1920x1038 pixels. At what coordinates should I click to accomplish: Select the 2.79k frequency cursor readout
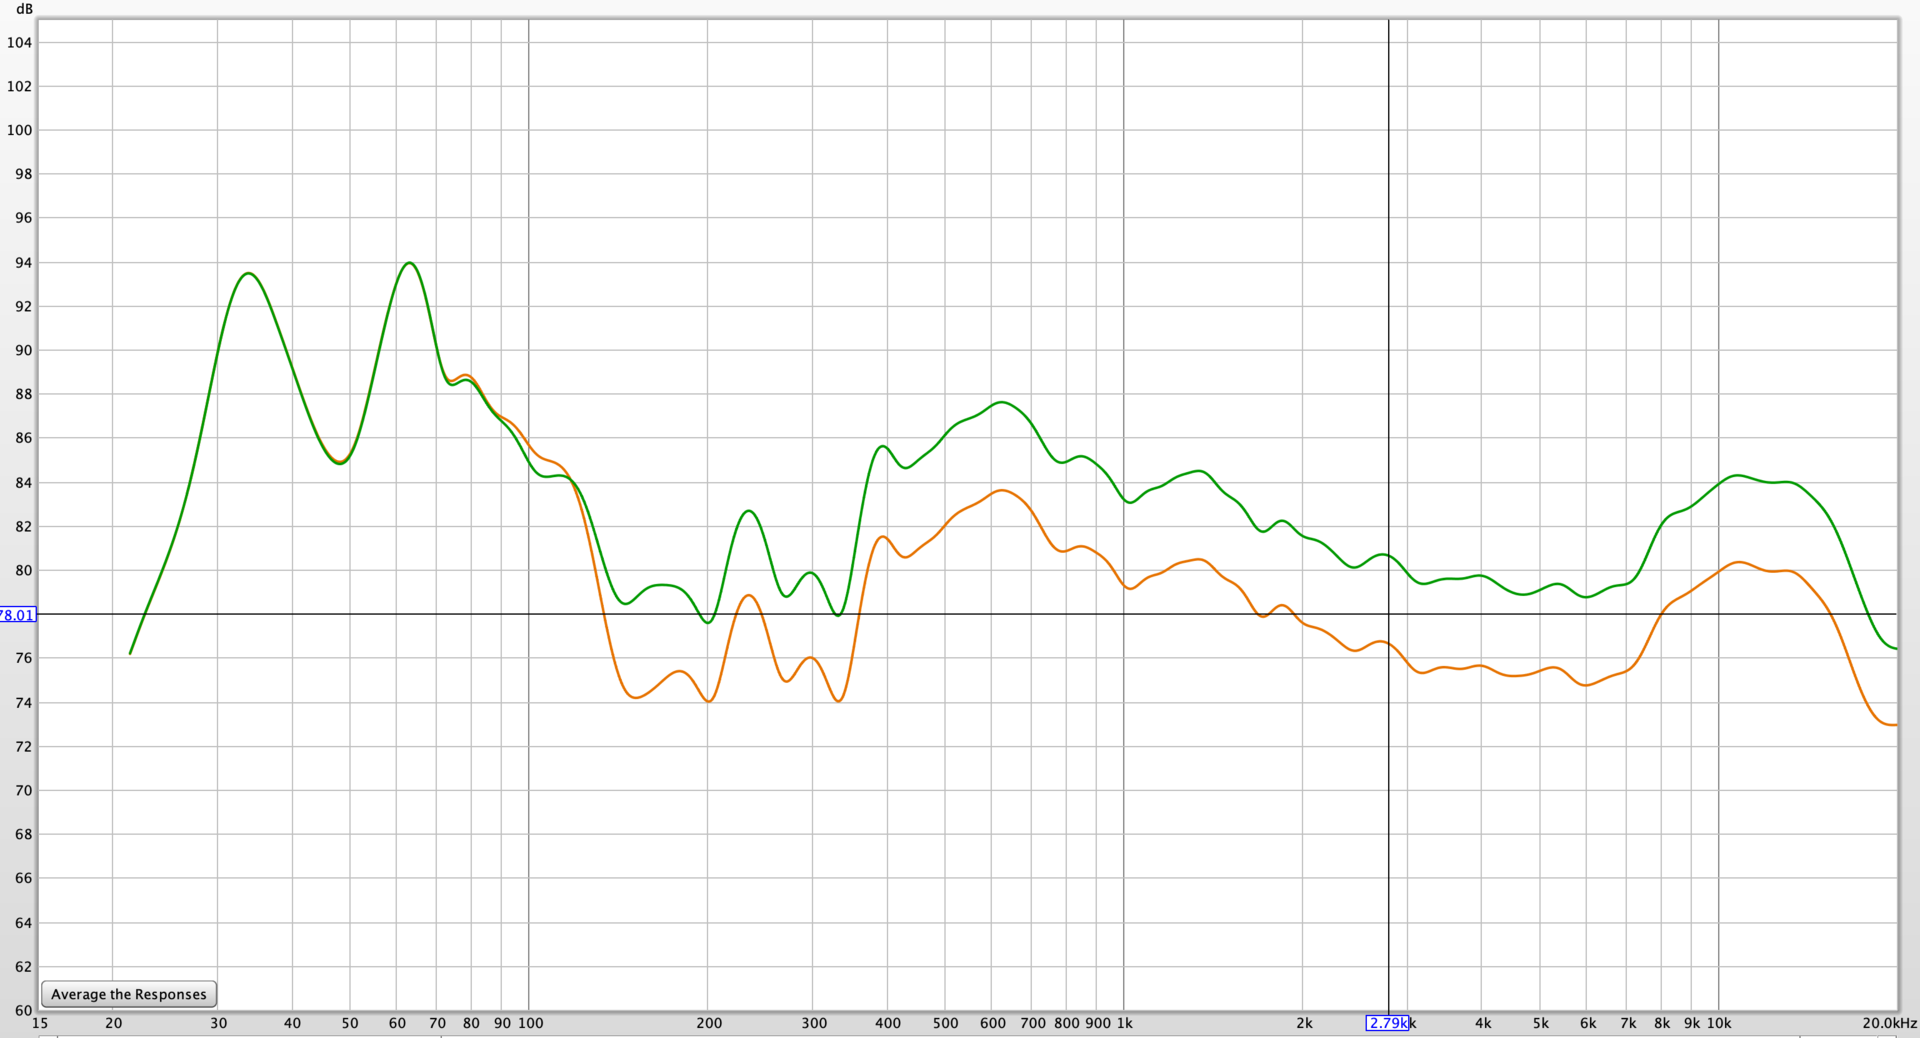tap(1387, 1023)
